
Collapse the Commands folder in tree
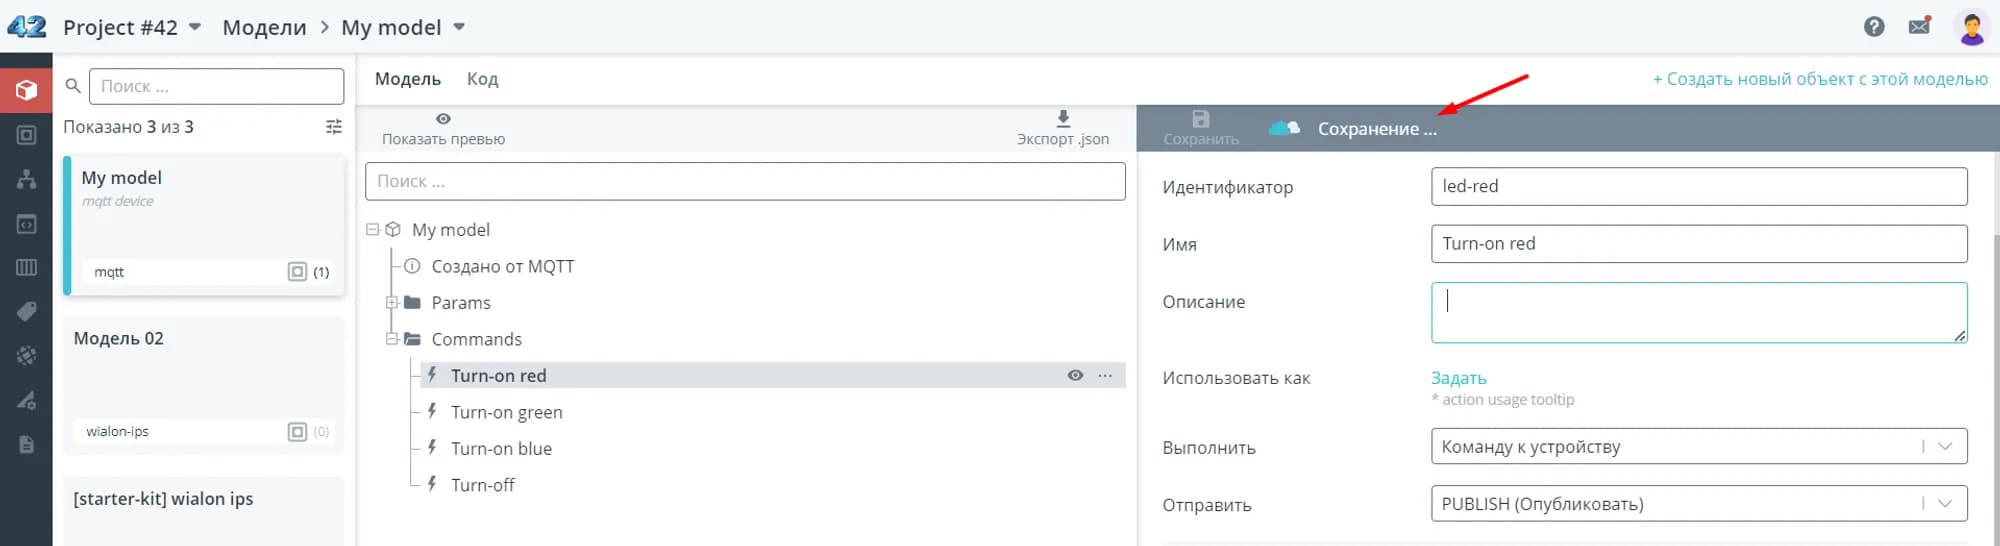[x=392, y=339]
